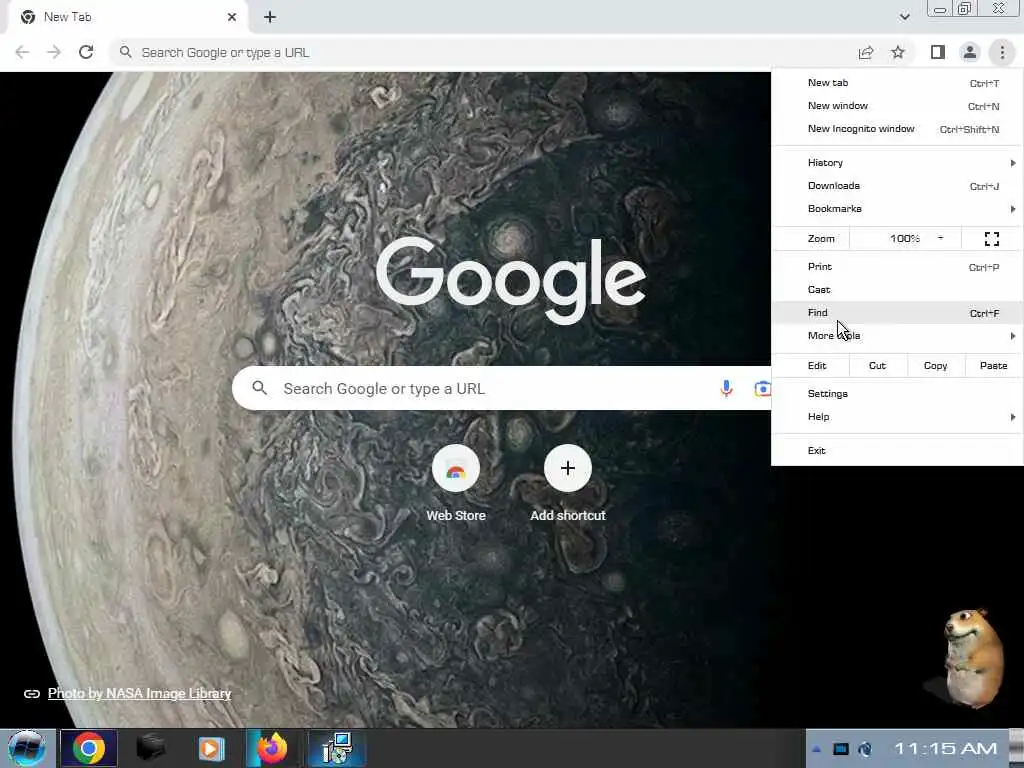Close the New Tab tab
Screen dimensions: 1024x768
tap(232, 17)
